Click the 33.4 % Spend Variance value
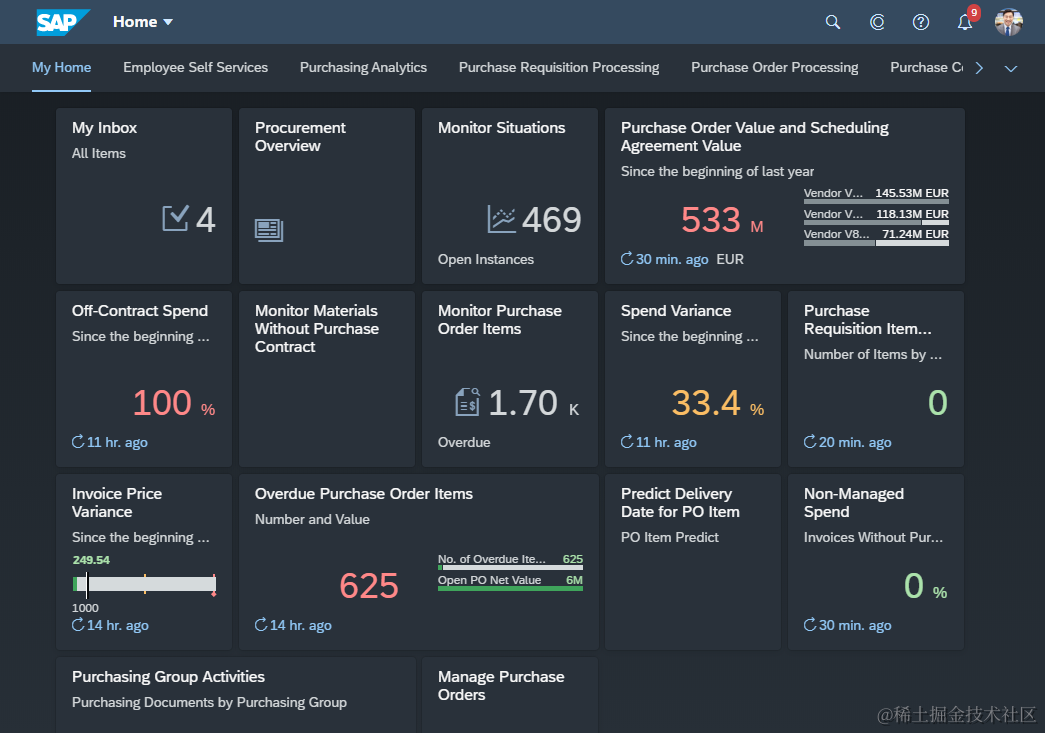Screen dimensions: 1045x733 pos(717,402)
